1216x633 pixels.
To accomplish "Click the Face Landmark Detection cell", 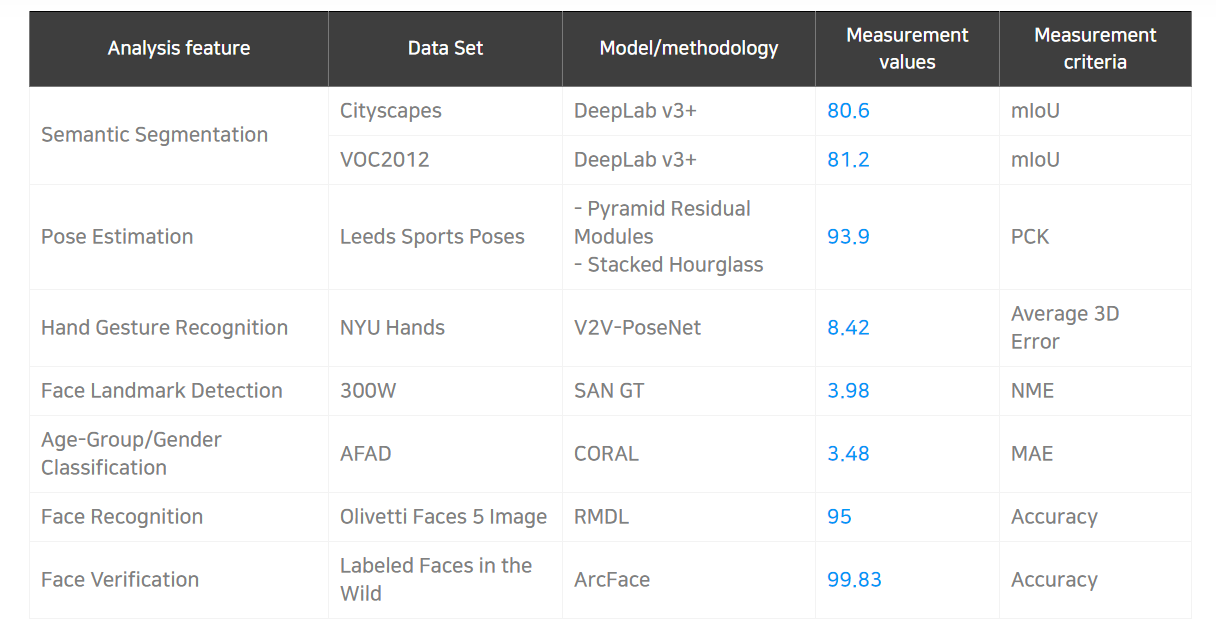I will point(162,391).
